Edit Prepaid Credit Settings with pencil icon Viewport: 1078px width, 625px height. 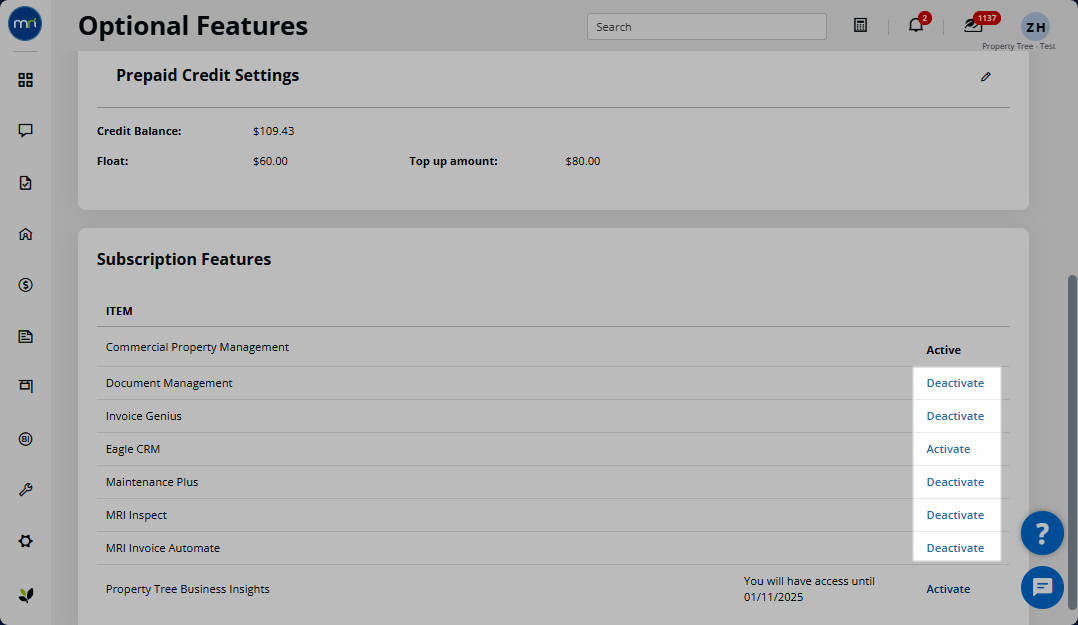(x=986, y=76)
